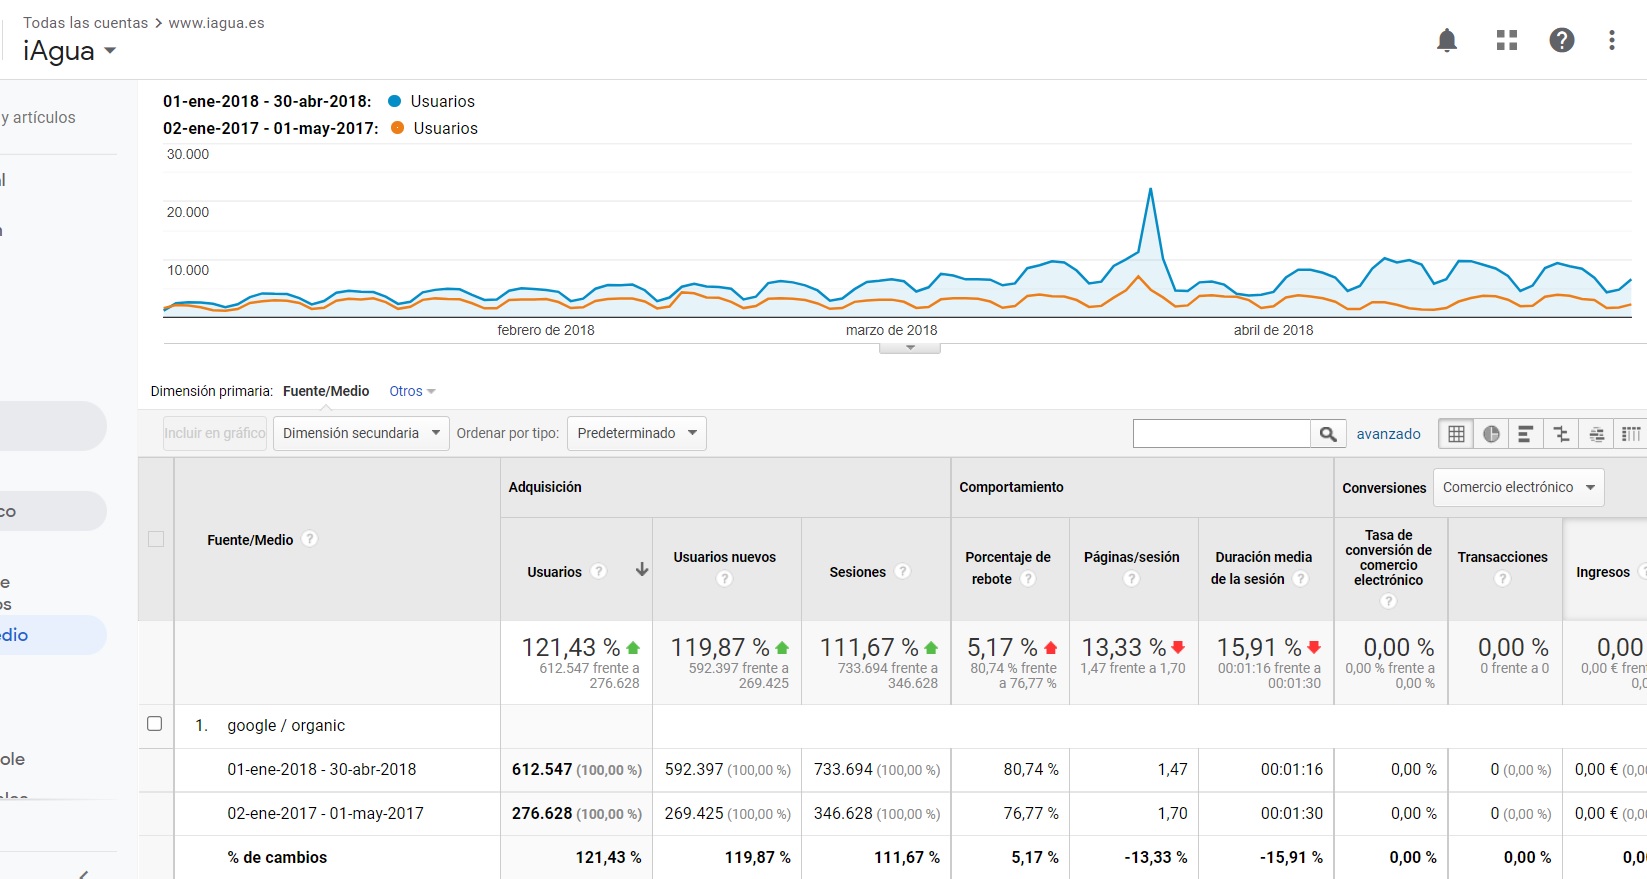Click orange Usuarios legend dot for 2017

tap(398, 128)
